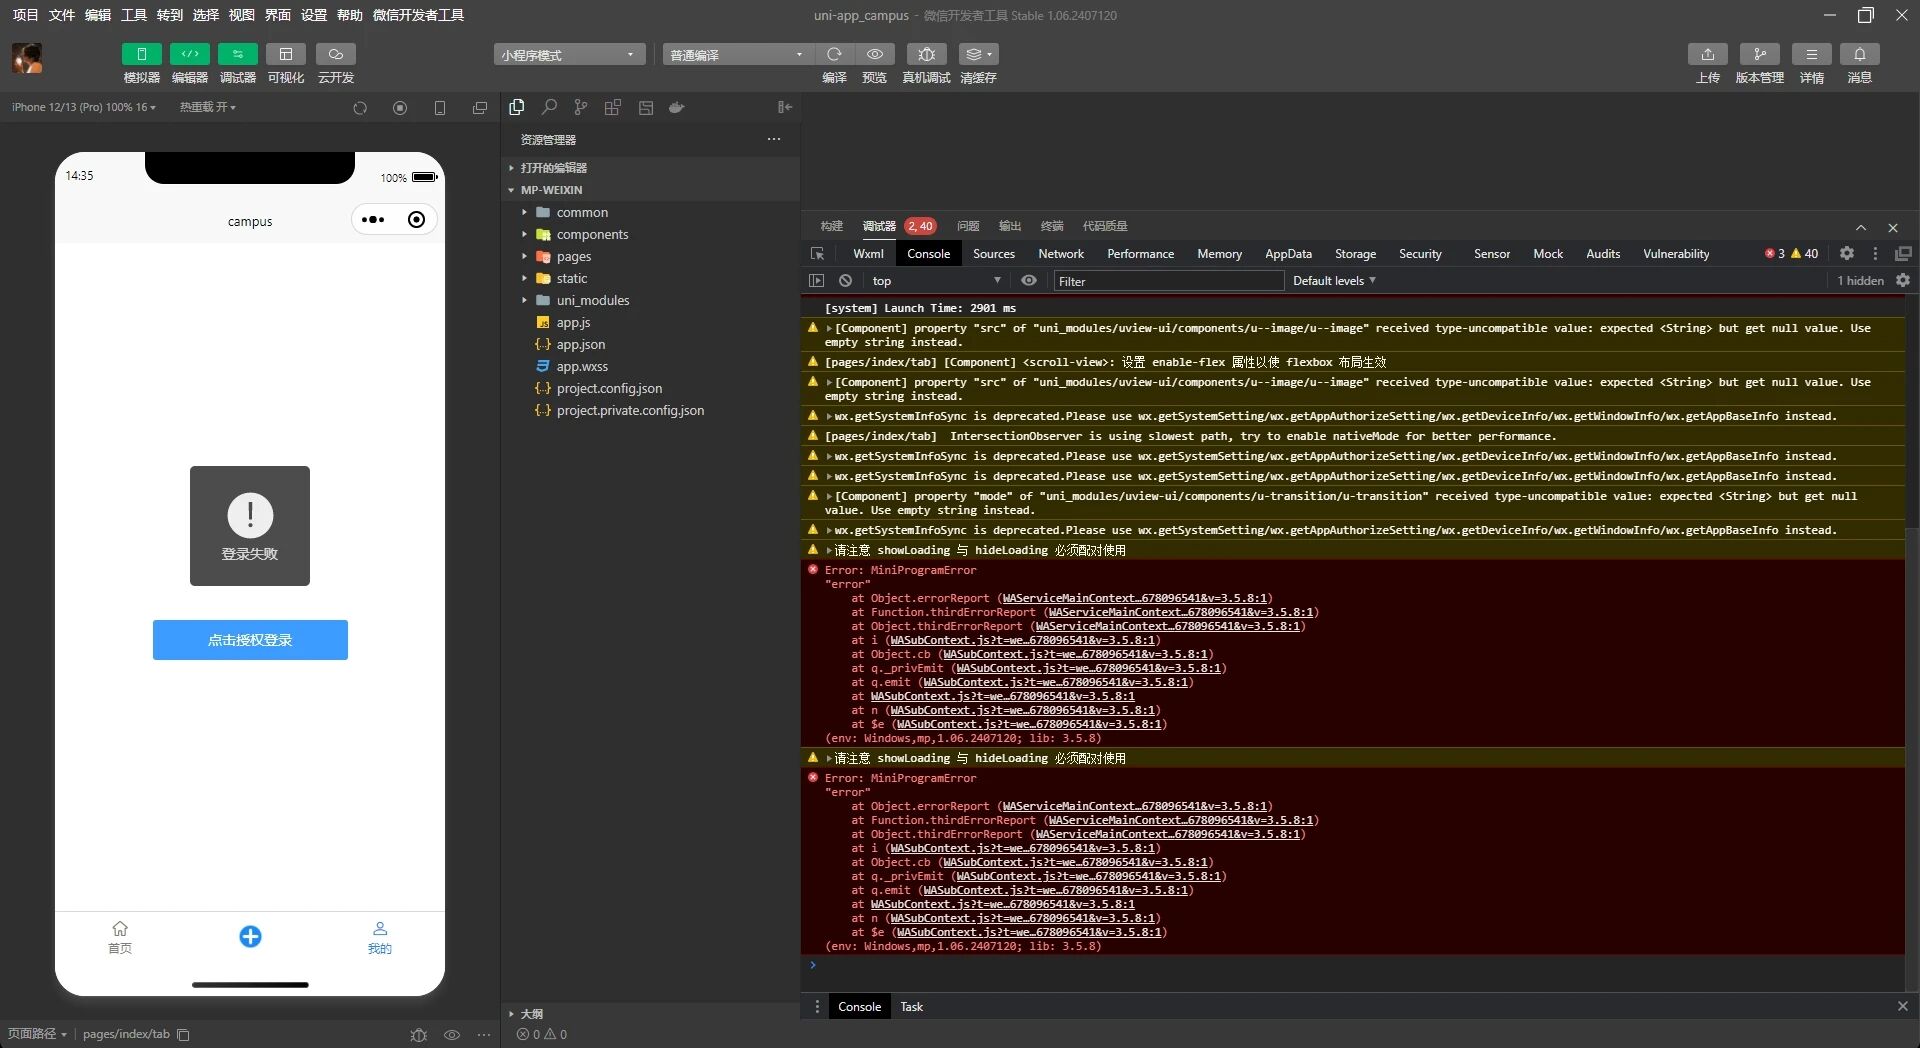Click the element inspect picker icon
The image size is (1920, 1048).
point(817,254)
